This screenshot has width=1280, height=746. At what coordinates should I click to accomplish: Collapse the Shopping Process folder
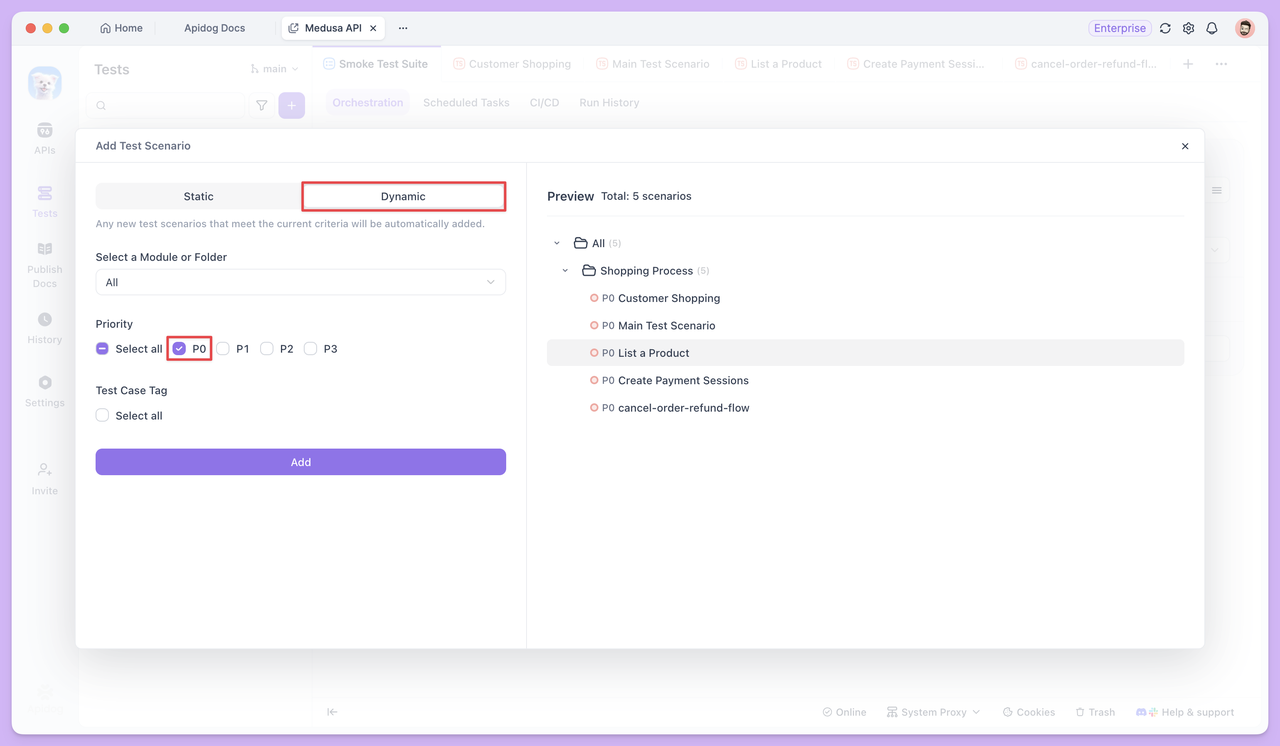tap(564, 270)
